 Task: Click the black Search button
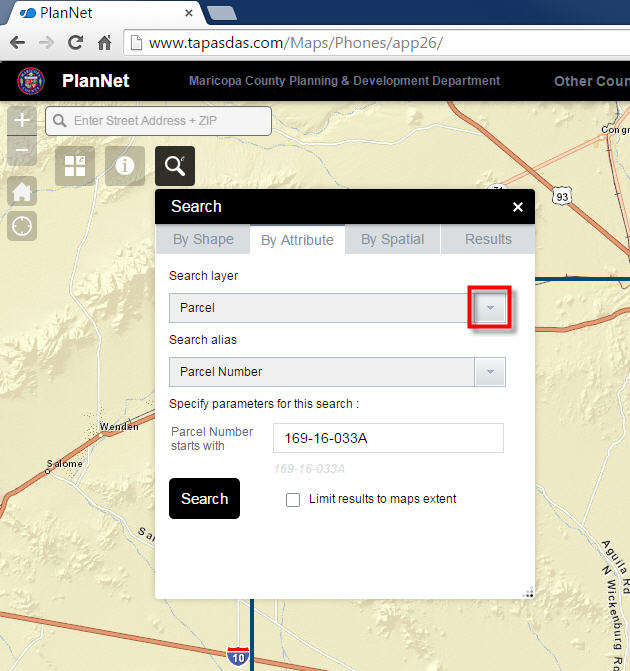(205, 499)
